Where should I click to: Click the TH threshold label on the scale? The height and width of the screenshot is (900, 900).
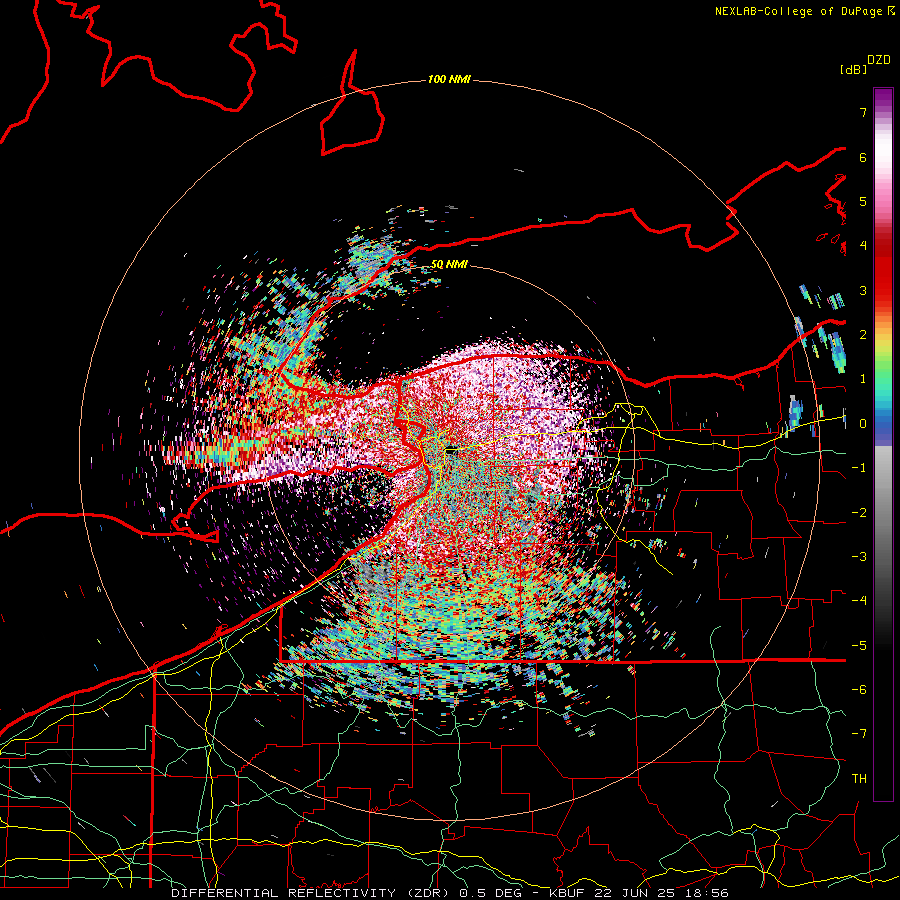pyautogui.click(x=859, y=779)
